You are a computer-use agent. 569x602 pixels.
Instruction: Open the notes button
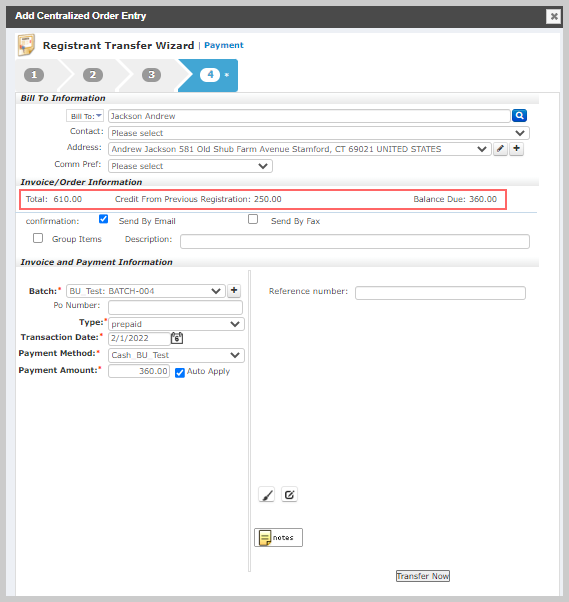(x=278, y=538)
